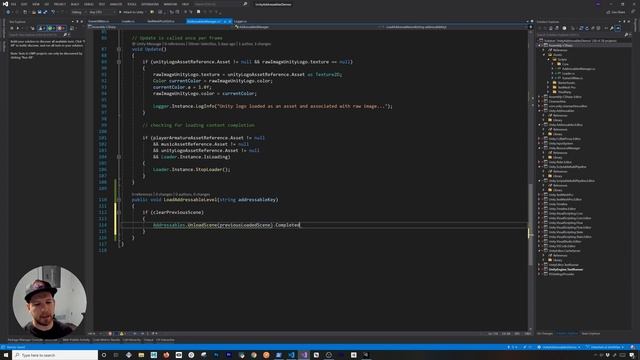Collapse the Update method code block
640x360 pixels.
tap(119, 49)
